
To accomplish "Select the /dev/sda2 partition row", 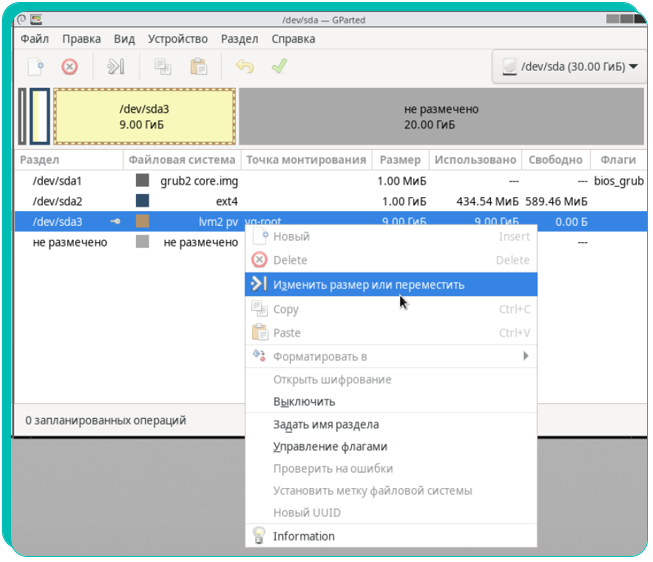I will [x=331, y=201].
